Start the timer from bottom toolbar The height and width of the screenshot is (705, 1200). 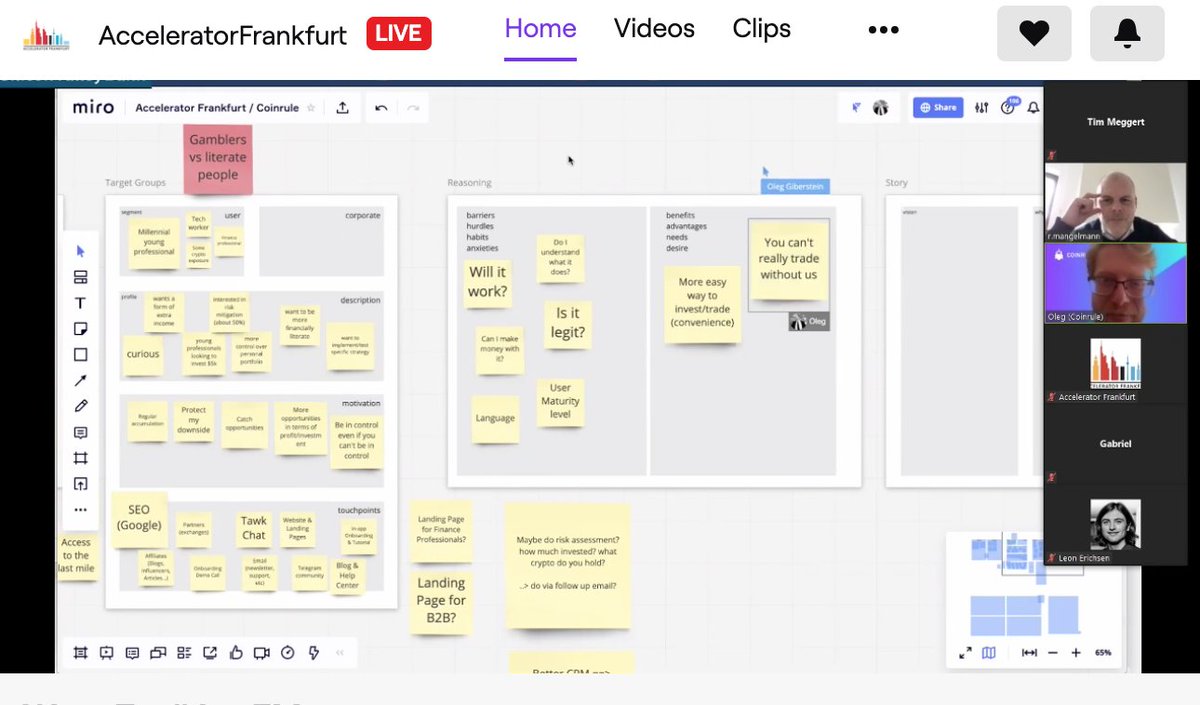tap(287, 652)
